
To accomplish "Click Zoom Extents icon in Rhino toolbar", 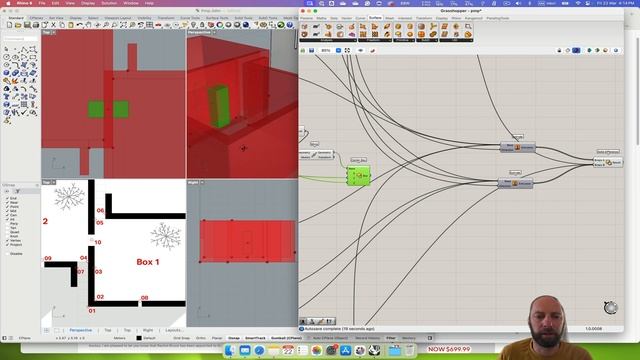I will pos(123,25).
